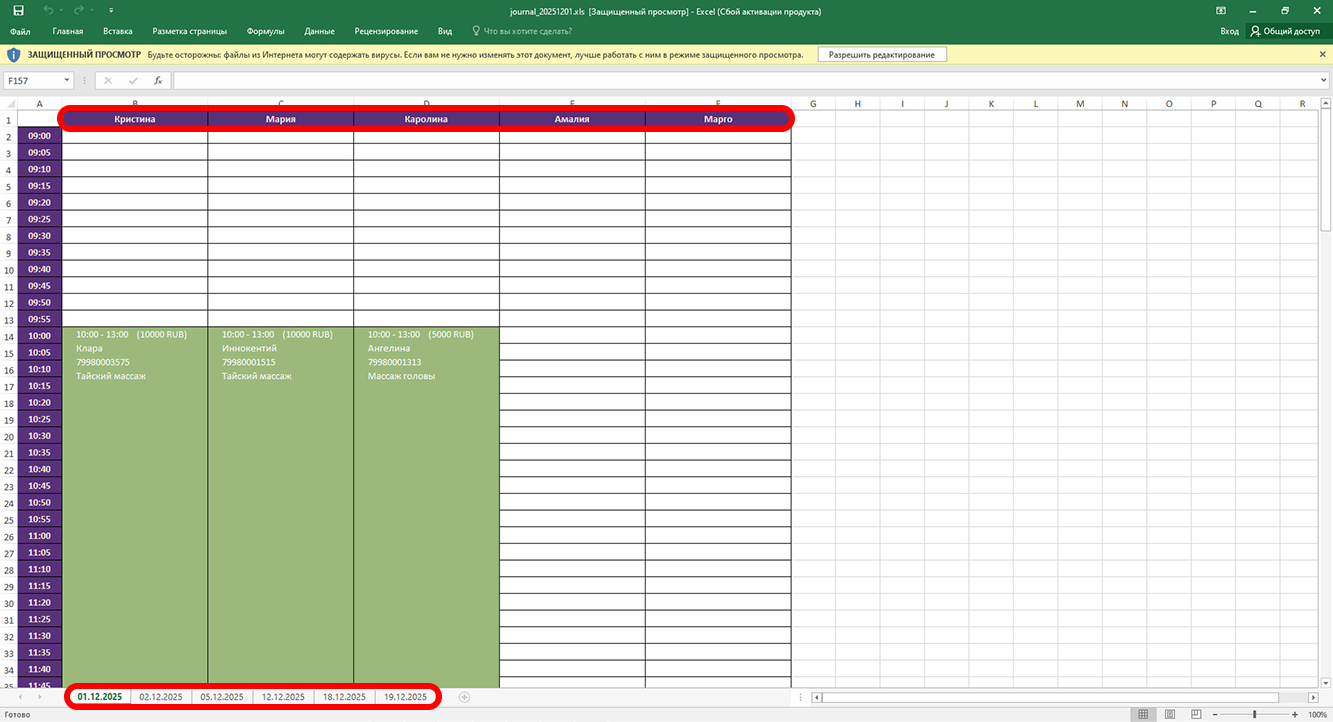Close the Protected View warning bar

point(1322,55)
